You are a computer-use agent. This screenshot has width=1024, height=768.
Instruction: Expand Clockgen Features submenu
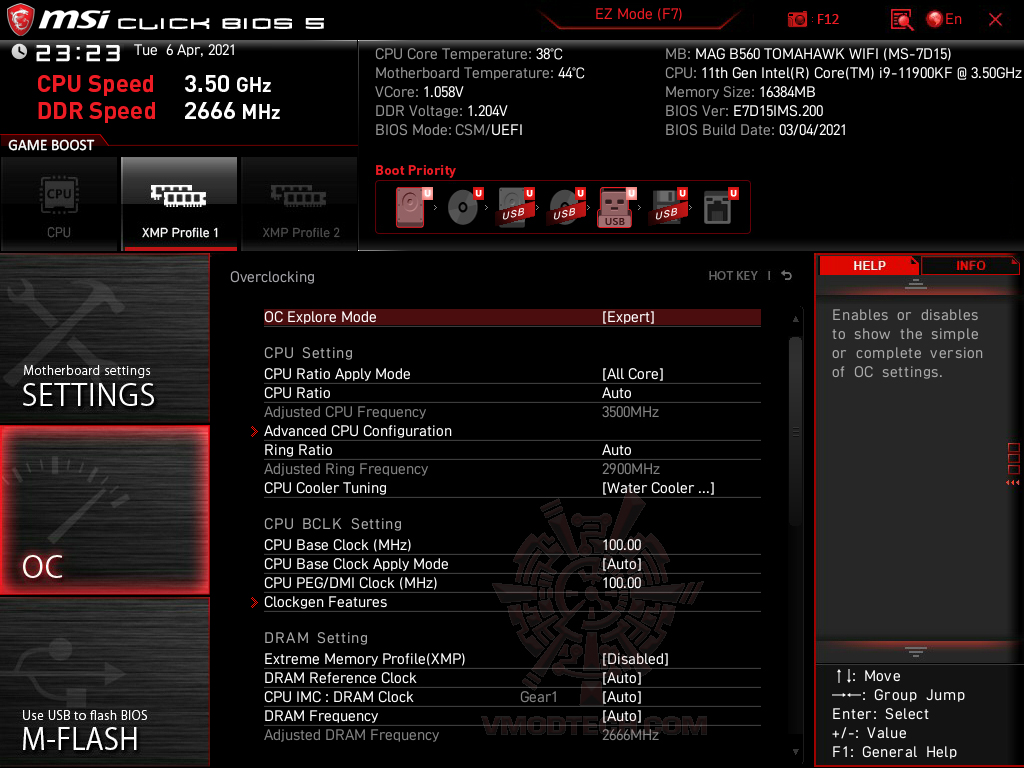click(x=512, y=602)
